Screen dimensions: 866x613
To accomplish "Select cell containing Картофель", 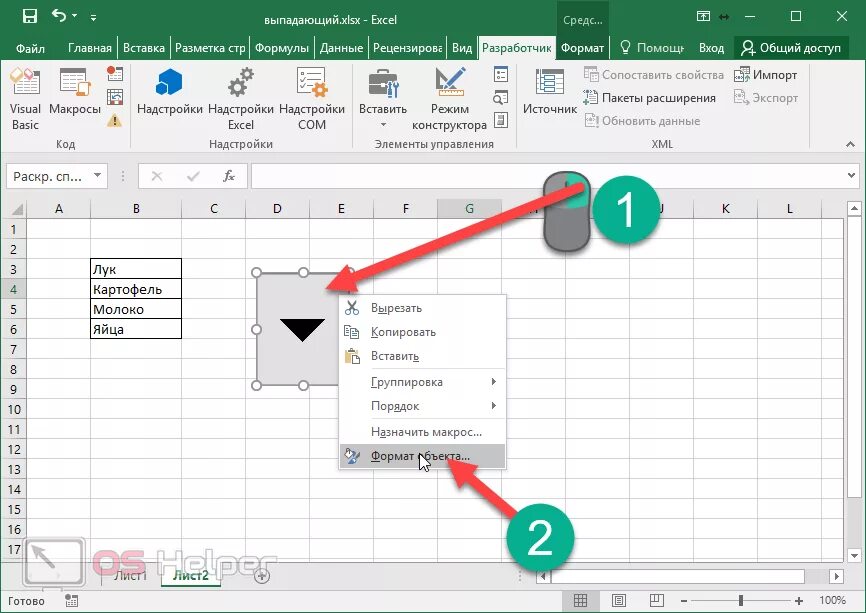I will [136, 289].
